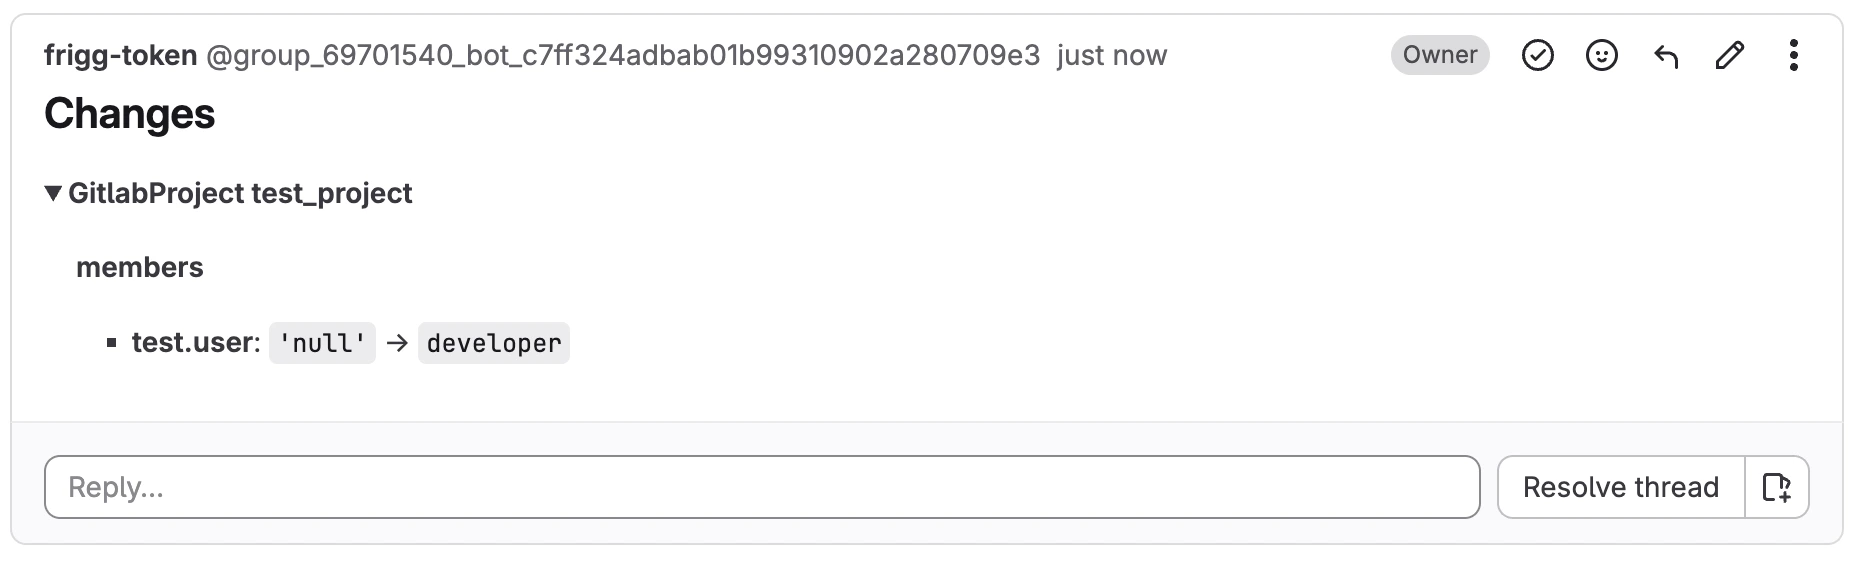This screenshot has height=562, width=1856.
Task: Click the resolve in new issue icon
Action: click(x=1776, y=487)
